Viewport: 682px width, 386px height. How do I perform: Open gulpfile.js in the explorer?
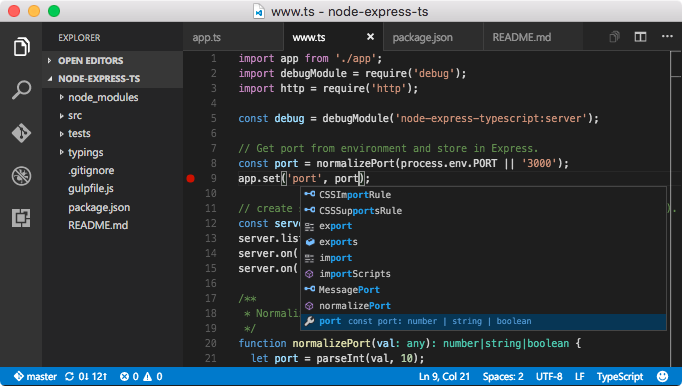click(x=90, y=189)
